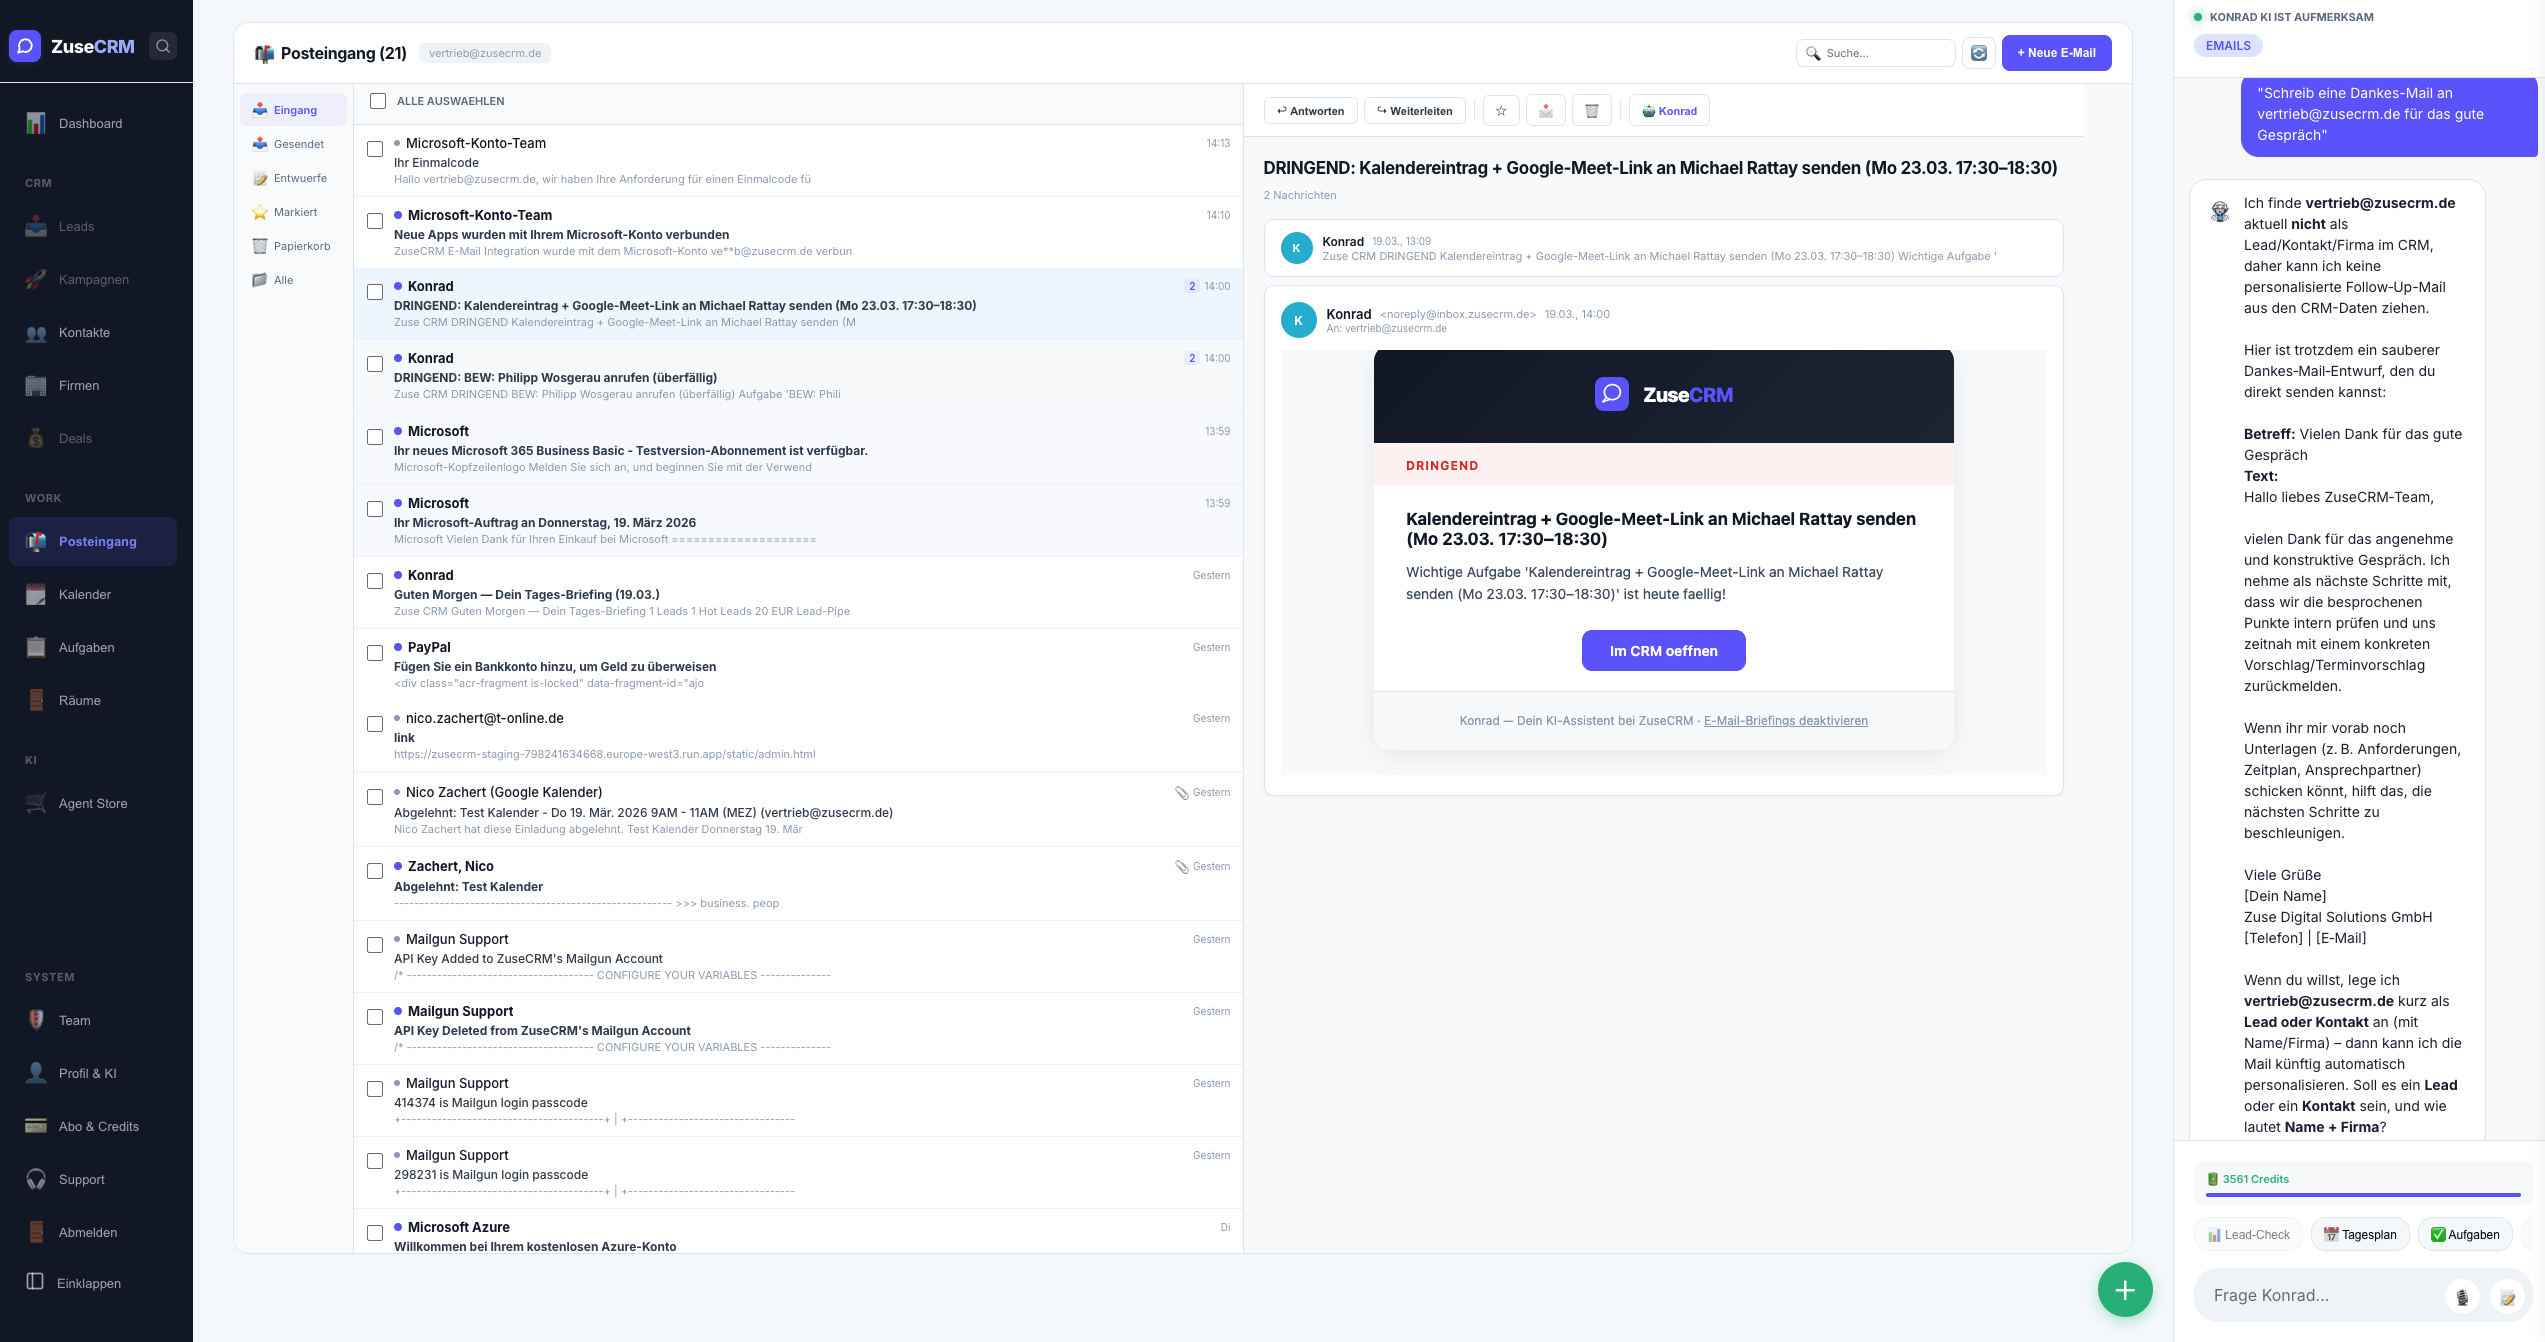
Task: Click the inbox refresh icon
Action: click(x=1979, y=53)
